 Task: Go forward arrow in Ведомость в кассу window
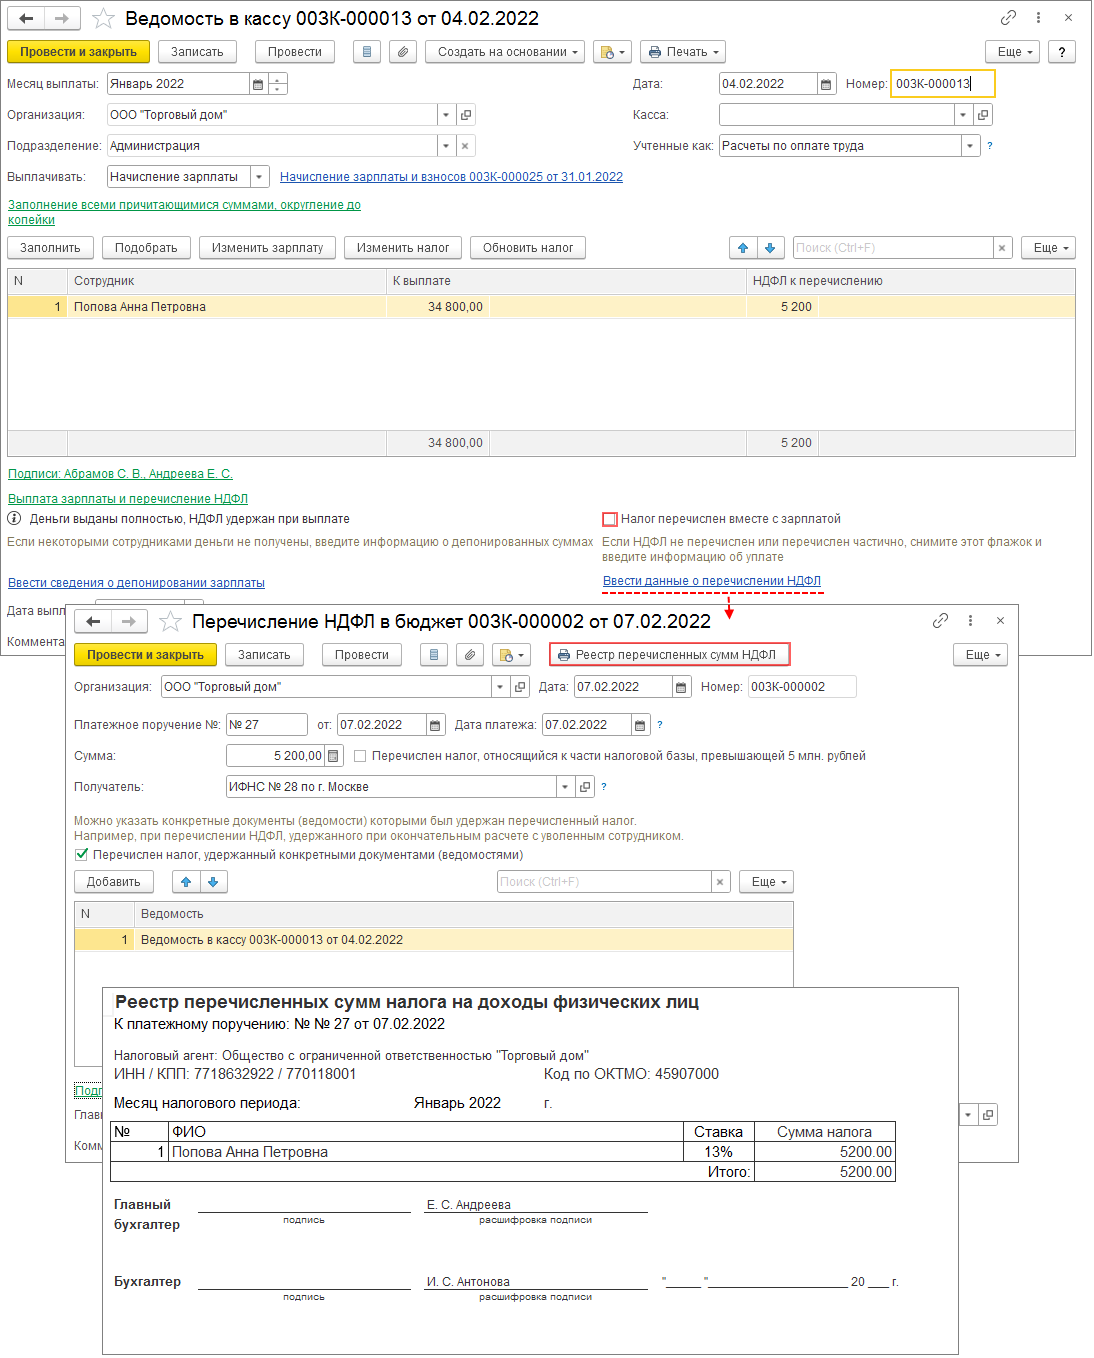tap(62, 19)
